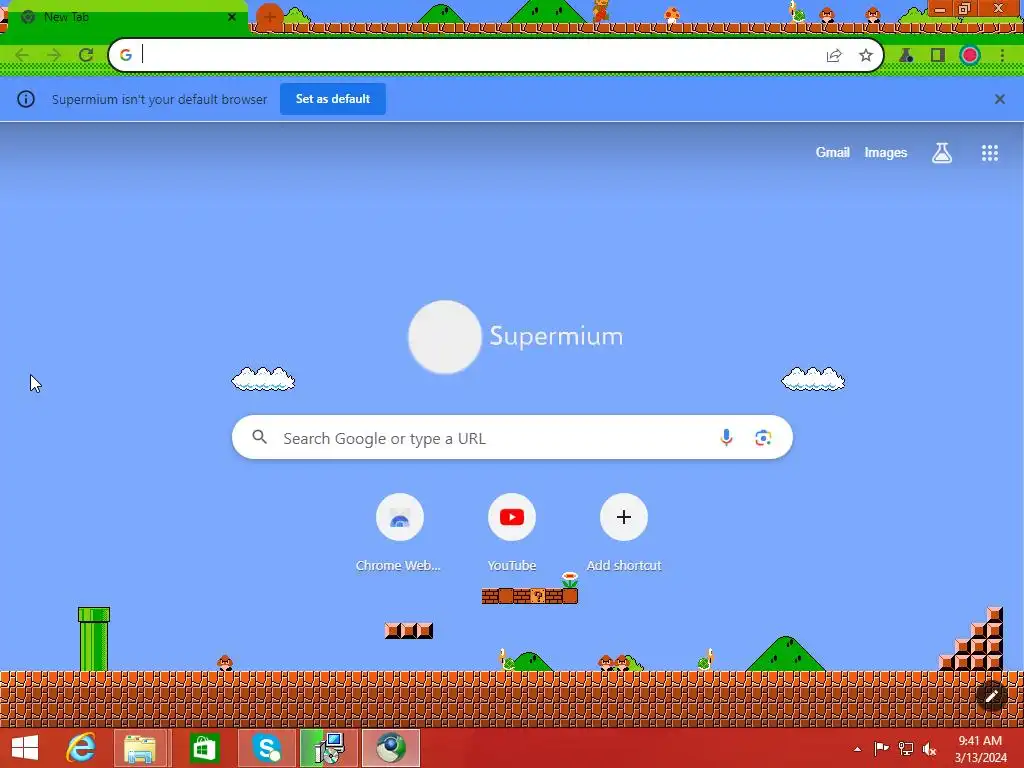
Task: Open the Google apps grid
Action: (x=990, y=153)
